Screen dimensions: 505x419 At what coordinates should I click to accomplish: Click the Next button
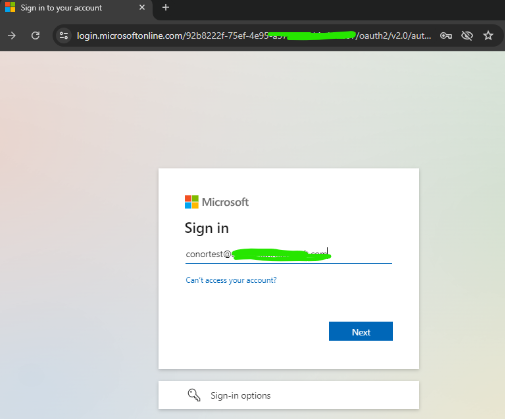click(x=361, y=331)
